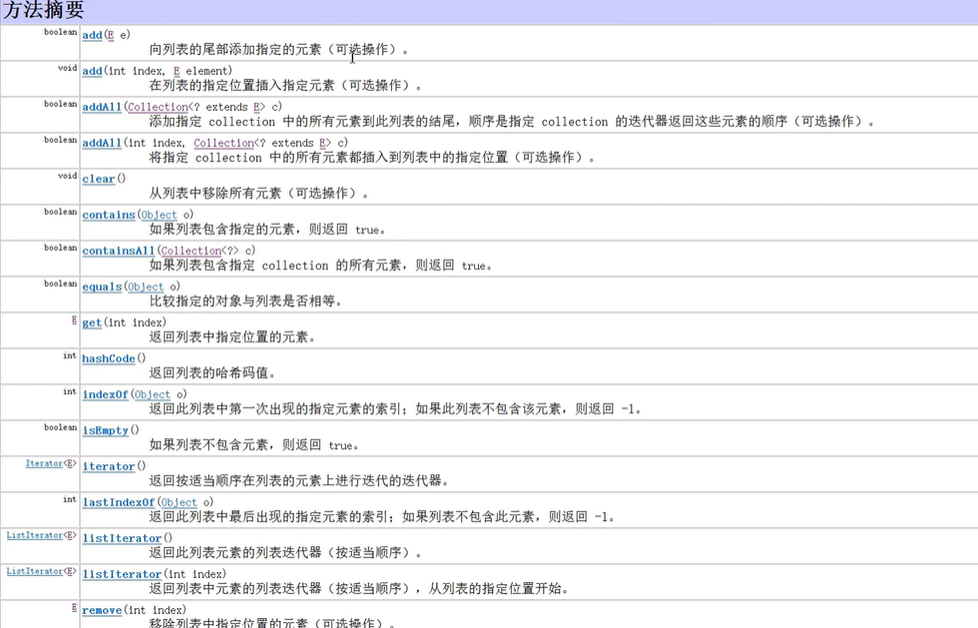This screenshot has width=978, height=628.
Task: Open the remove(int index) method link
Action: 102,611
